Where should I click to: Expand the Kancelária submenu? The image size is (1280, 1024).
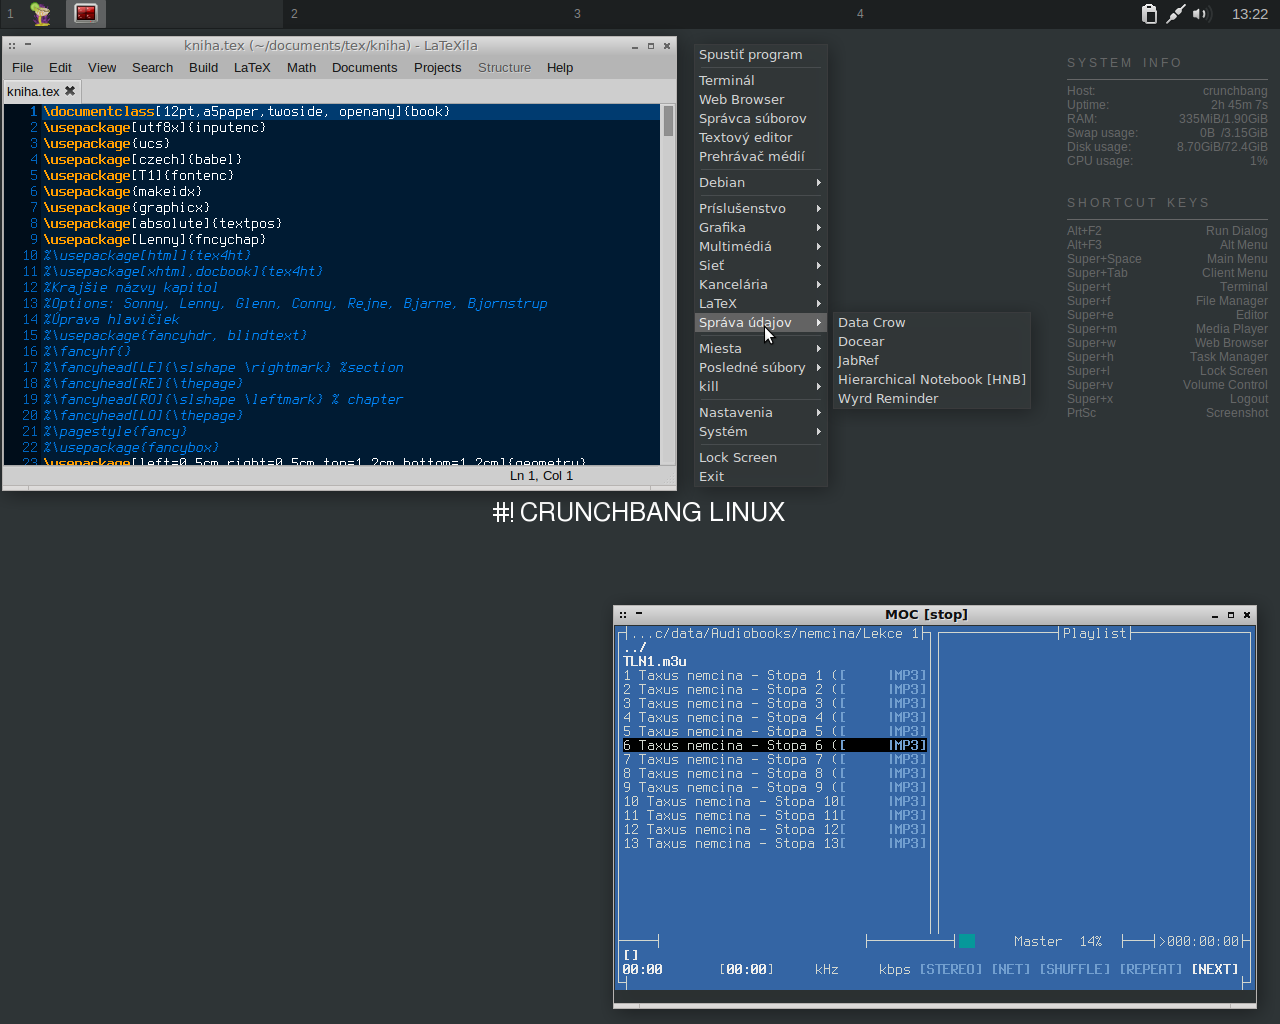coord(760,285)
